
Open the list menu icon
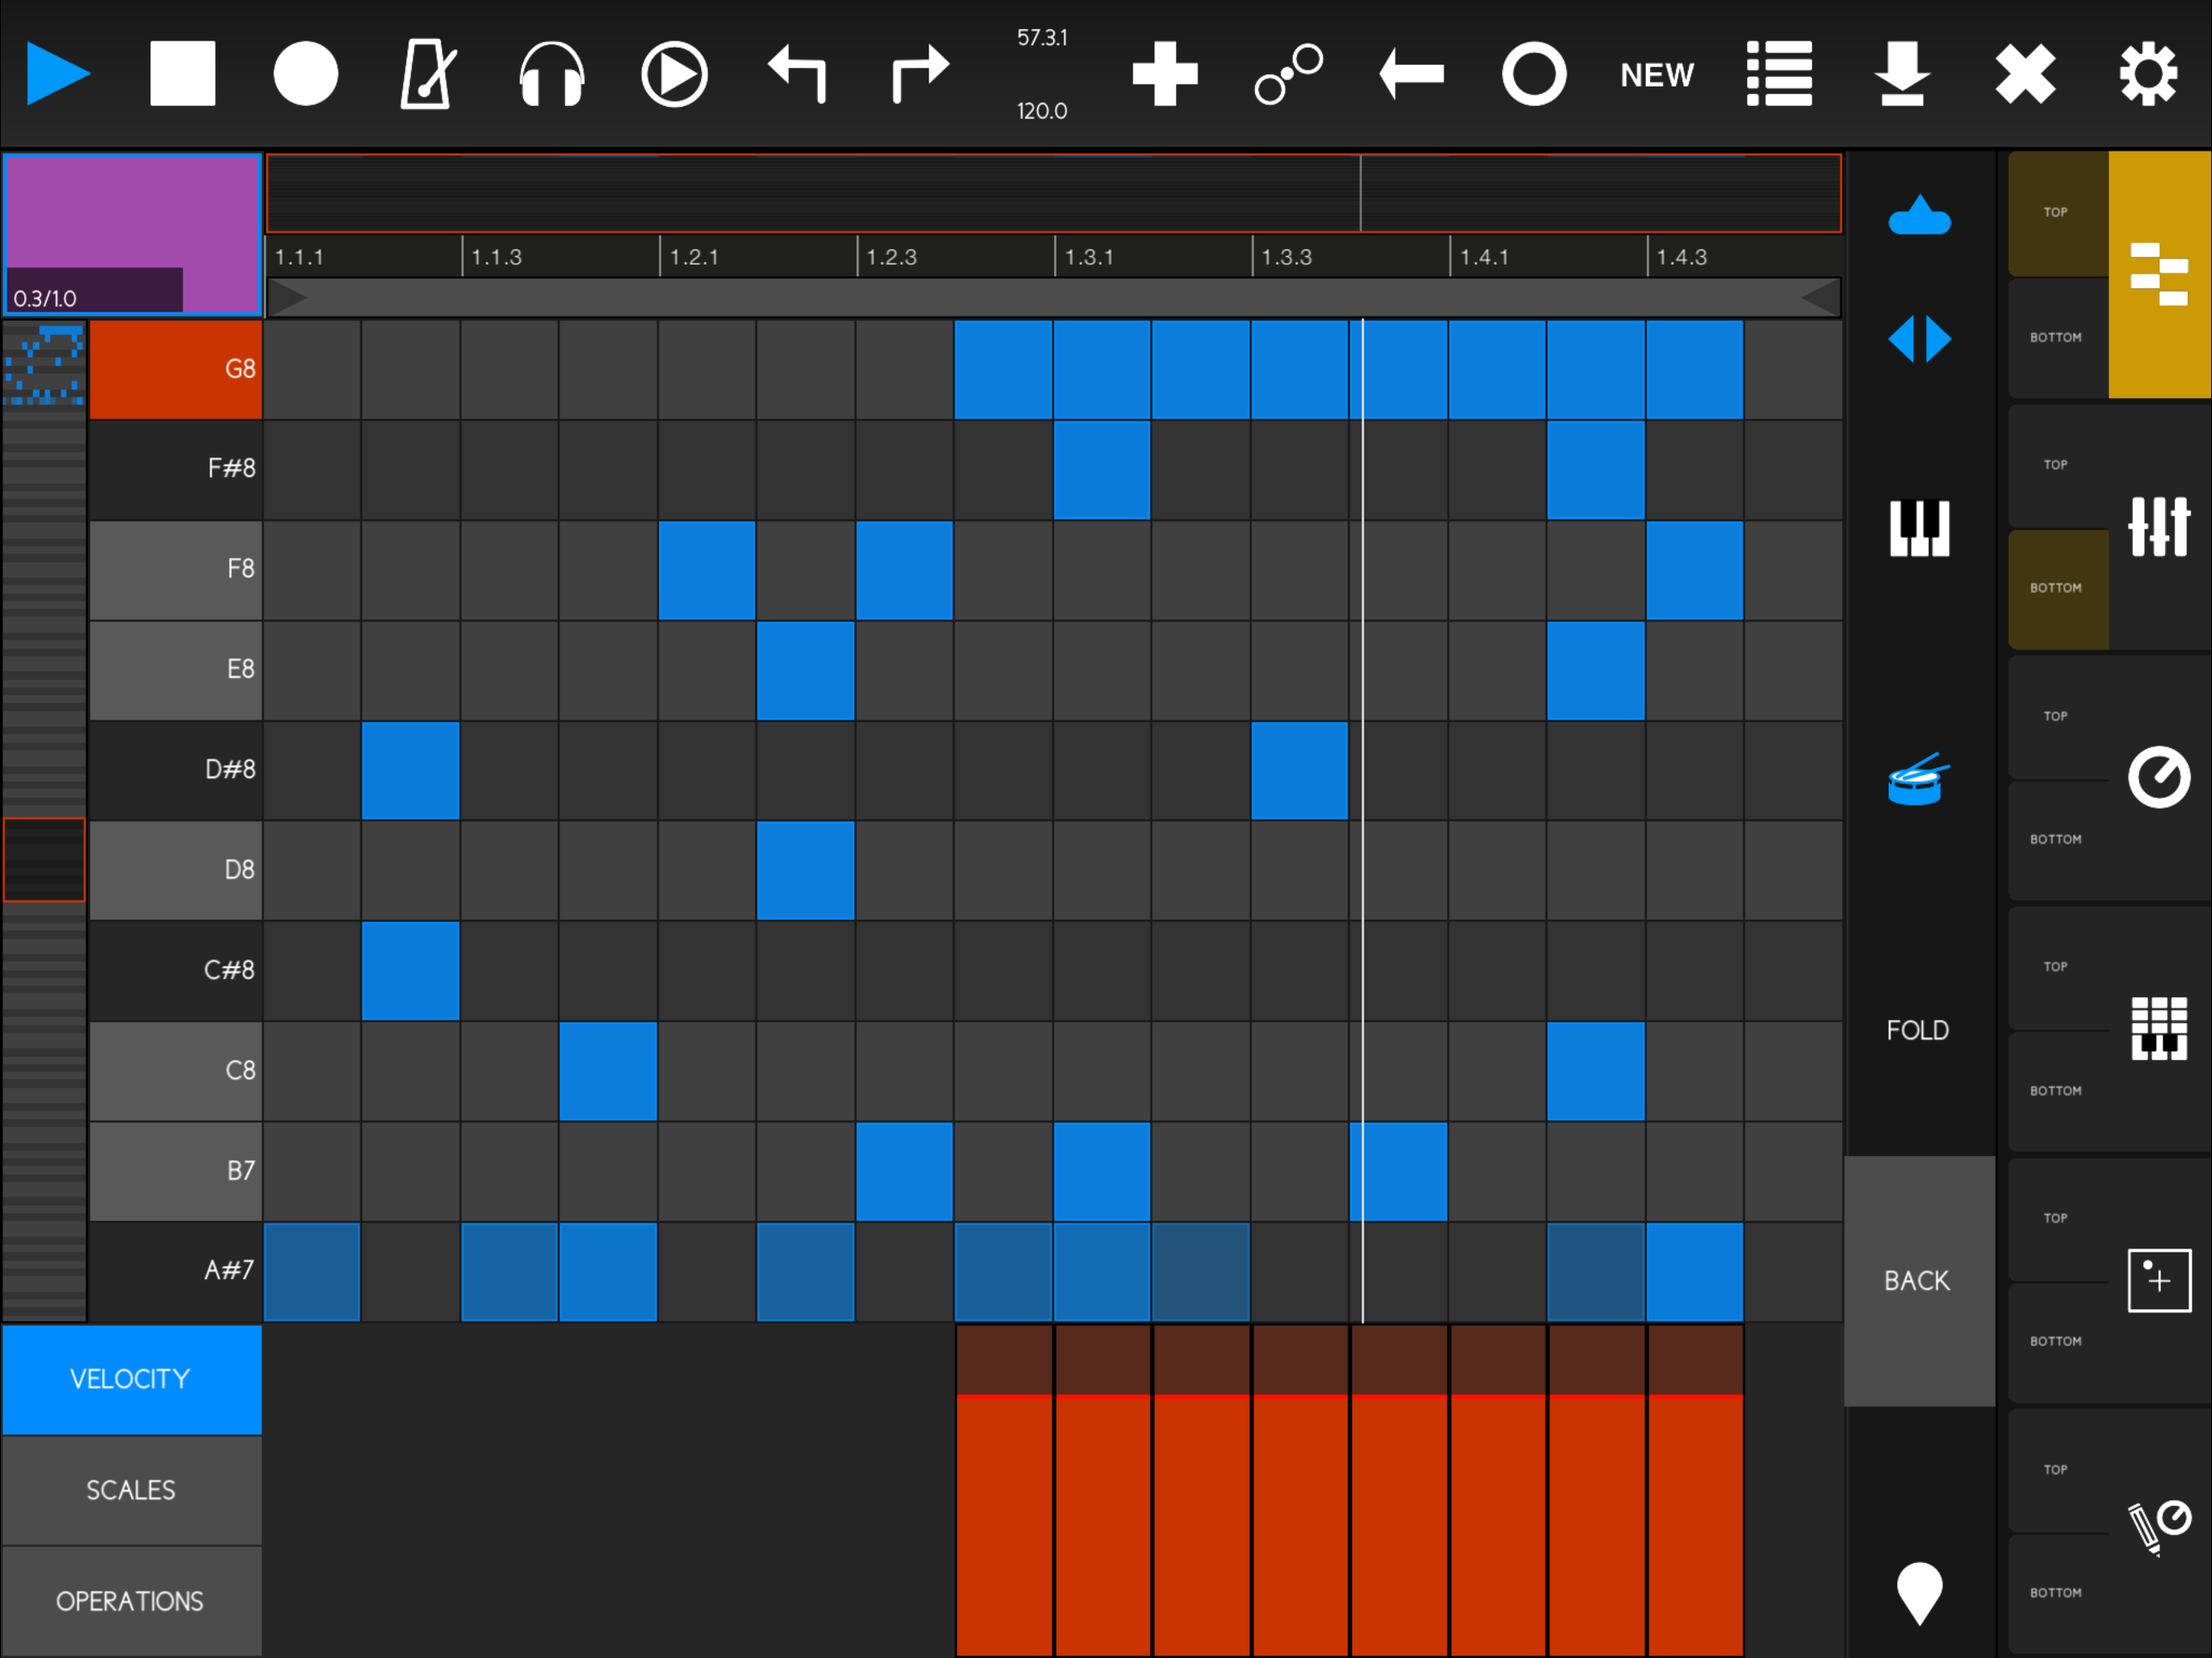click(x=1779, y=73)
